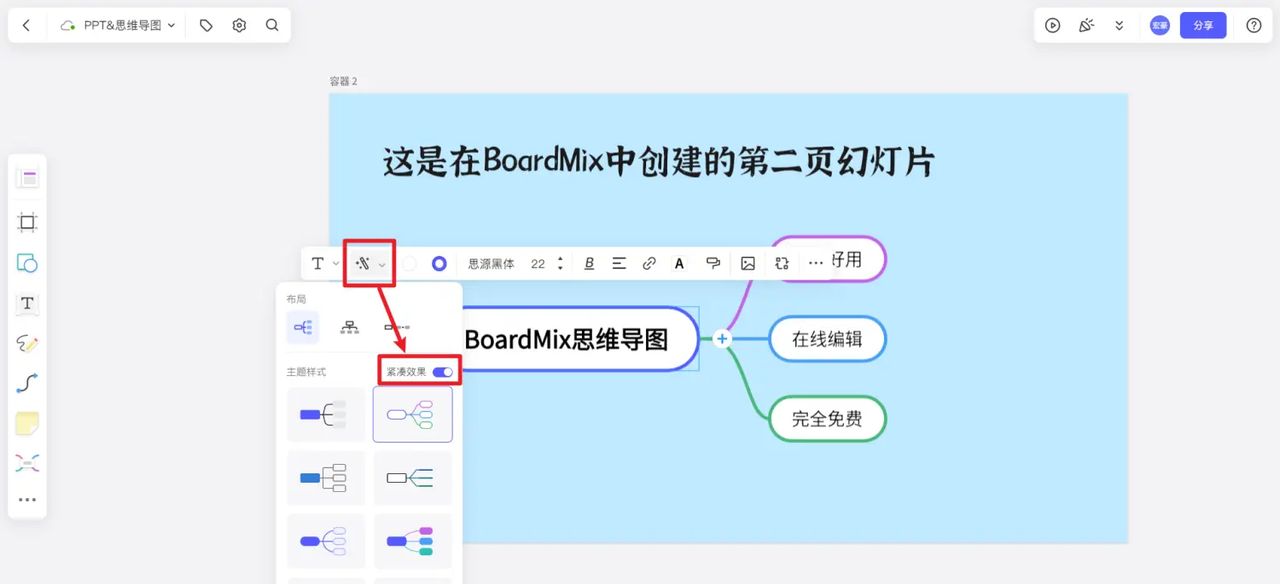Select the 完全免费 branch node
1280x584 pixels.
point(827,419)
